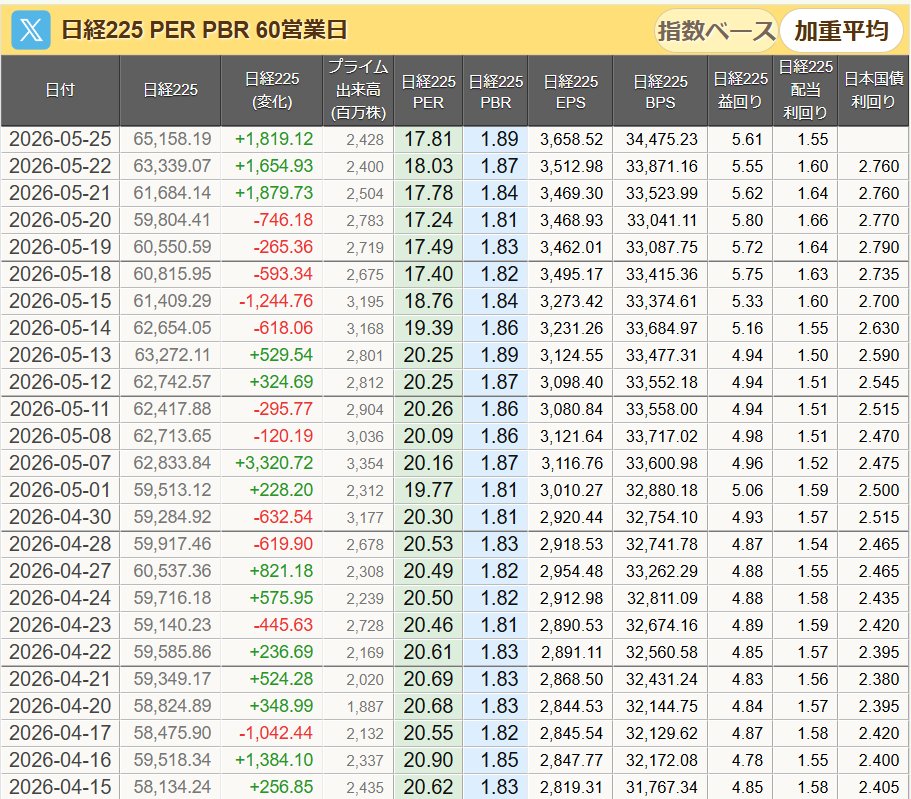Click the 日経225 BPS column header
Image resolution: width=911 pixels, height=799 pixels.
coord(660,90)
